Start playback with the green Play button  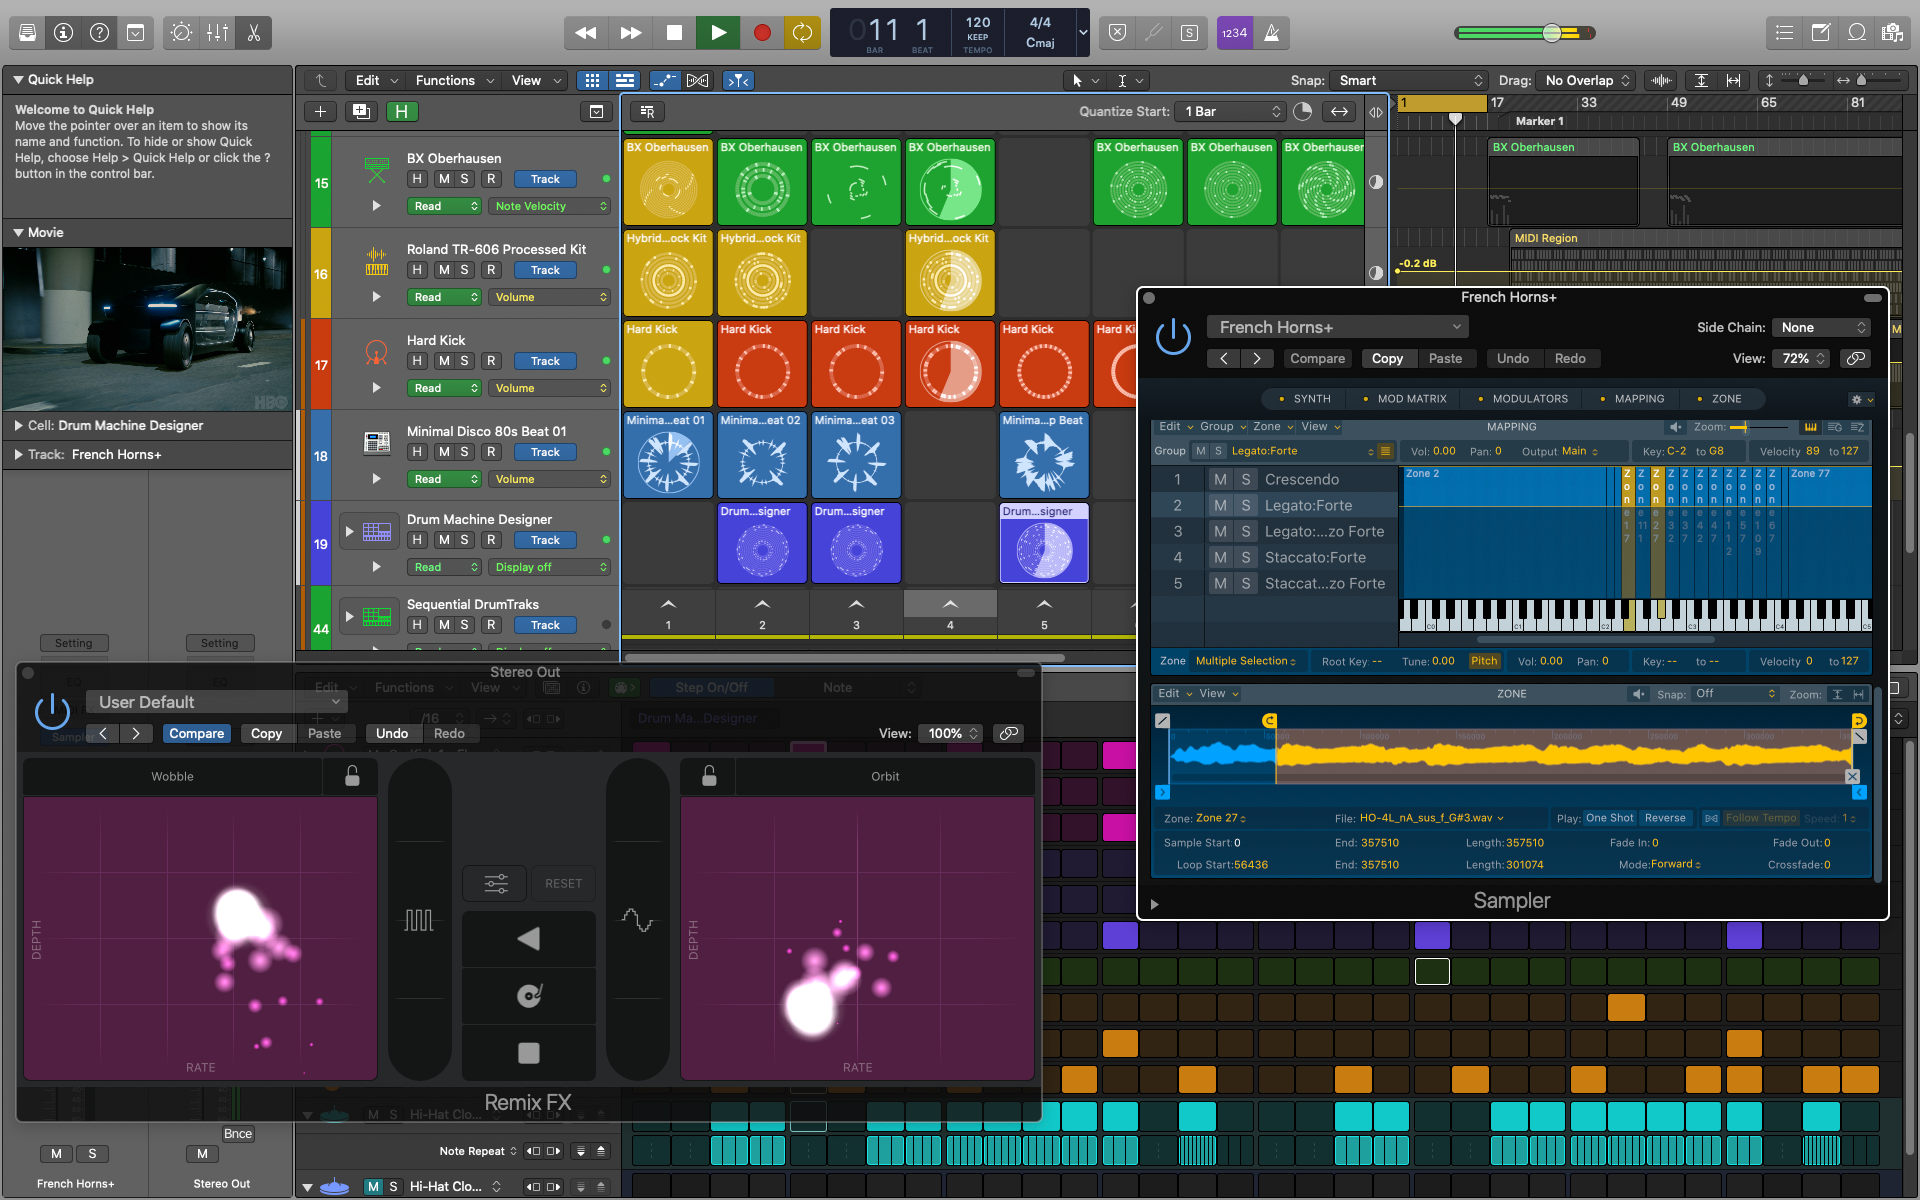pos(718,33)
